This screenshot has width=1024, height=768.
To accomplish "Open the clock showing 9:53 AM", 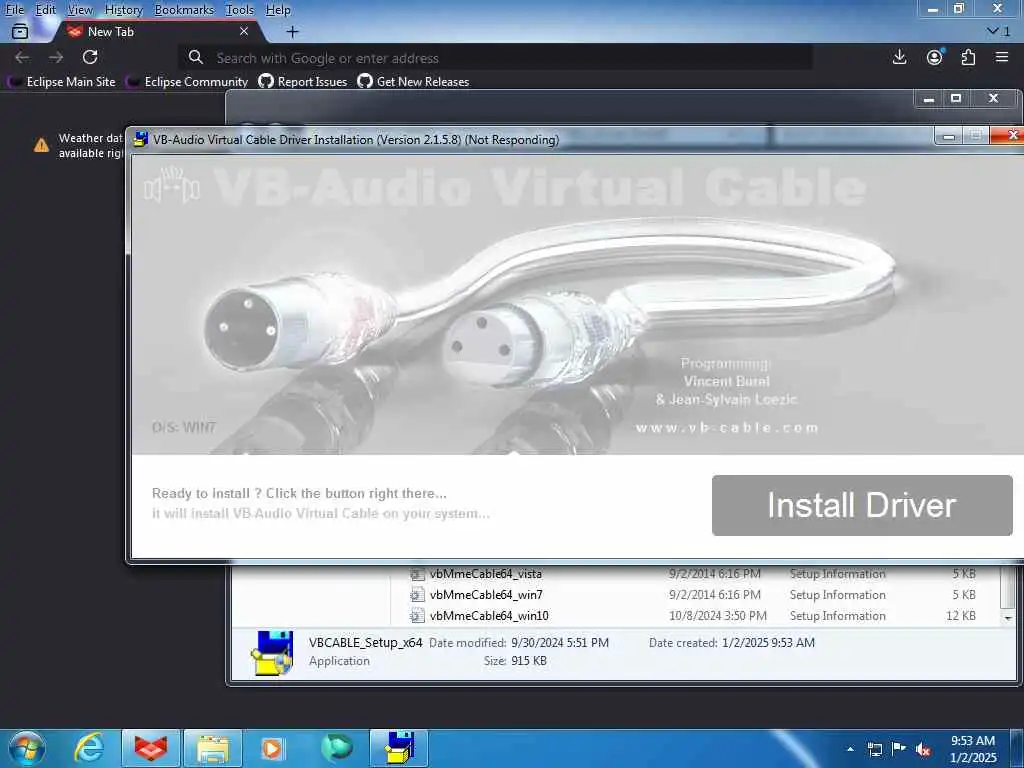I will tap(973, 749).
